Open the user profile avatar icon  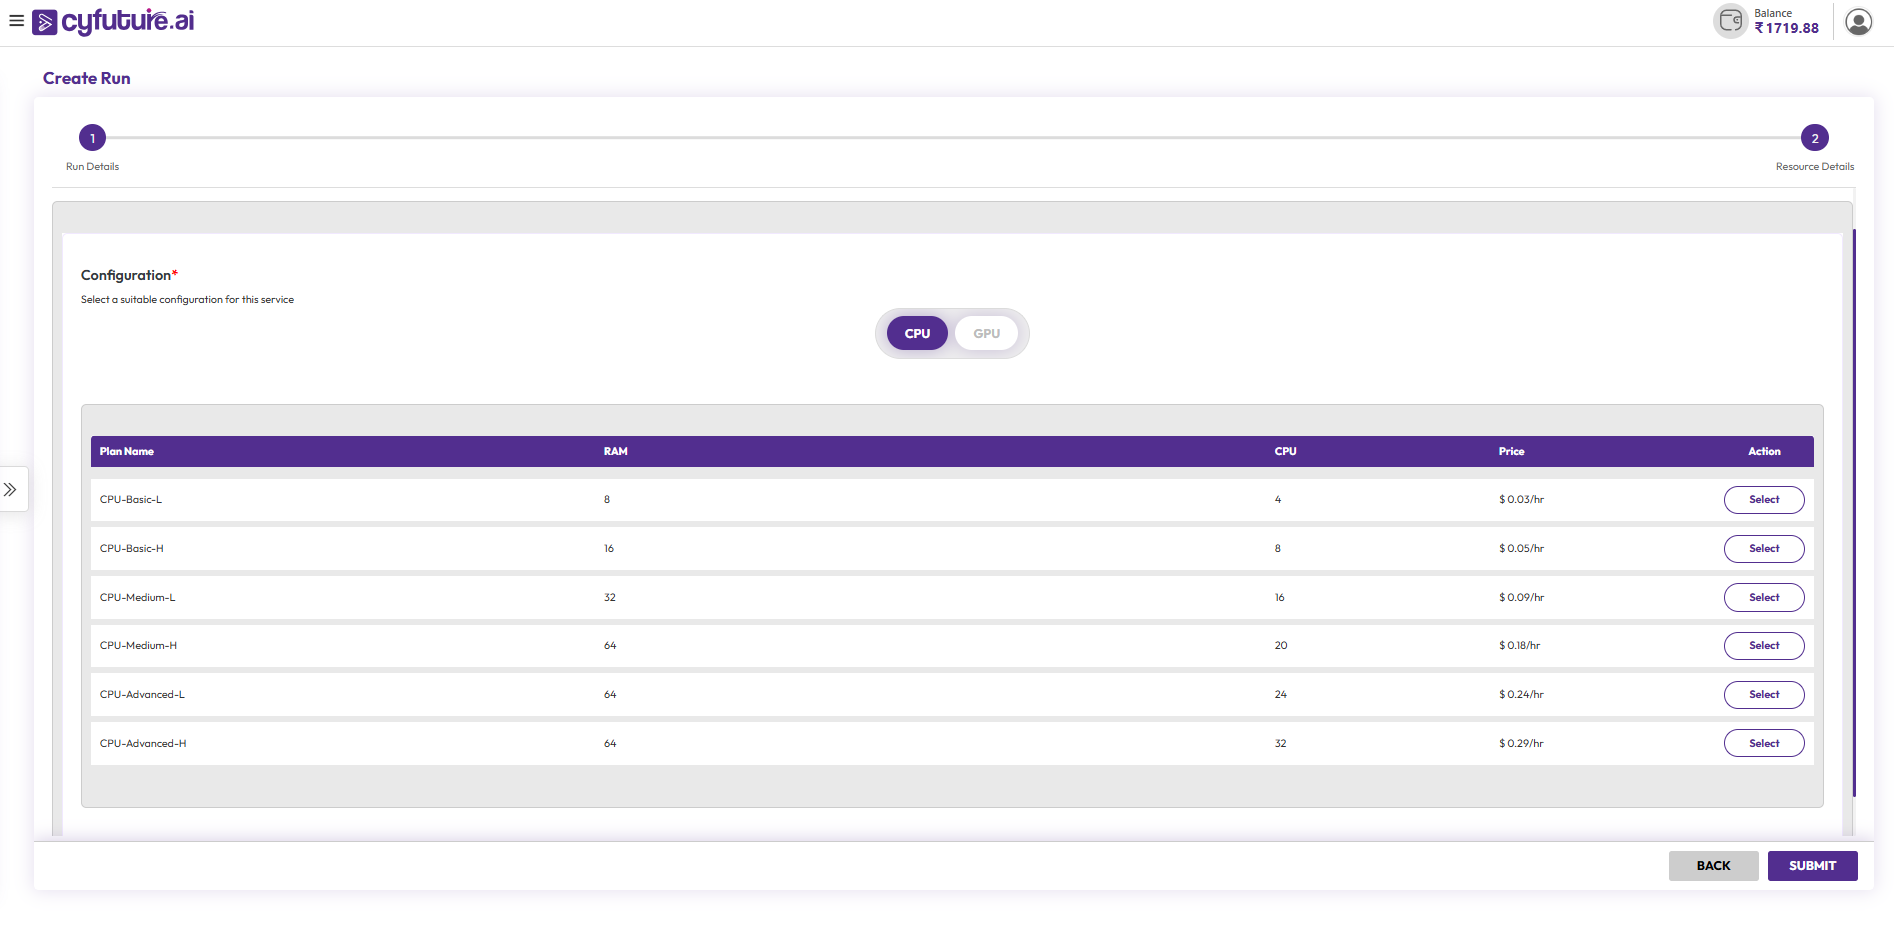click(1858, 22)
